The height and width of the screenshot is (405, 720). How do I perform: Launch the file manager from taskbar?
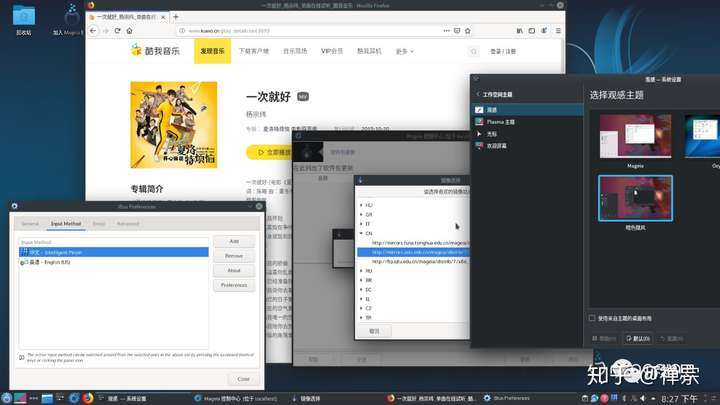tap(47, 399)
